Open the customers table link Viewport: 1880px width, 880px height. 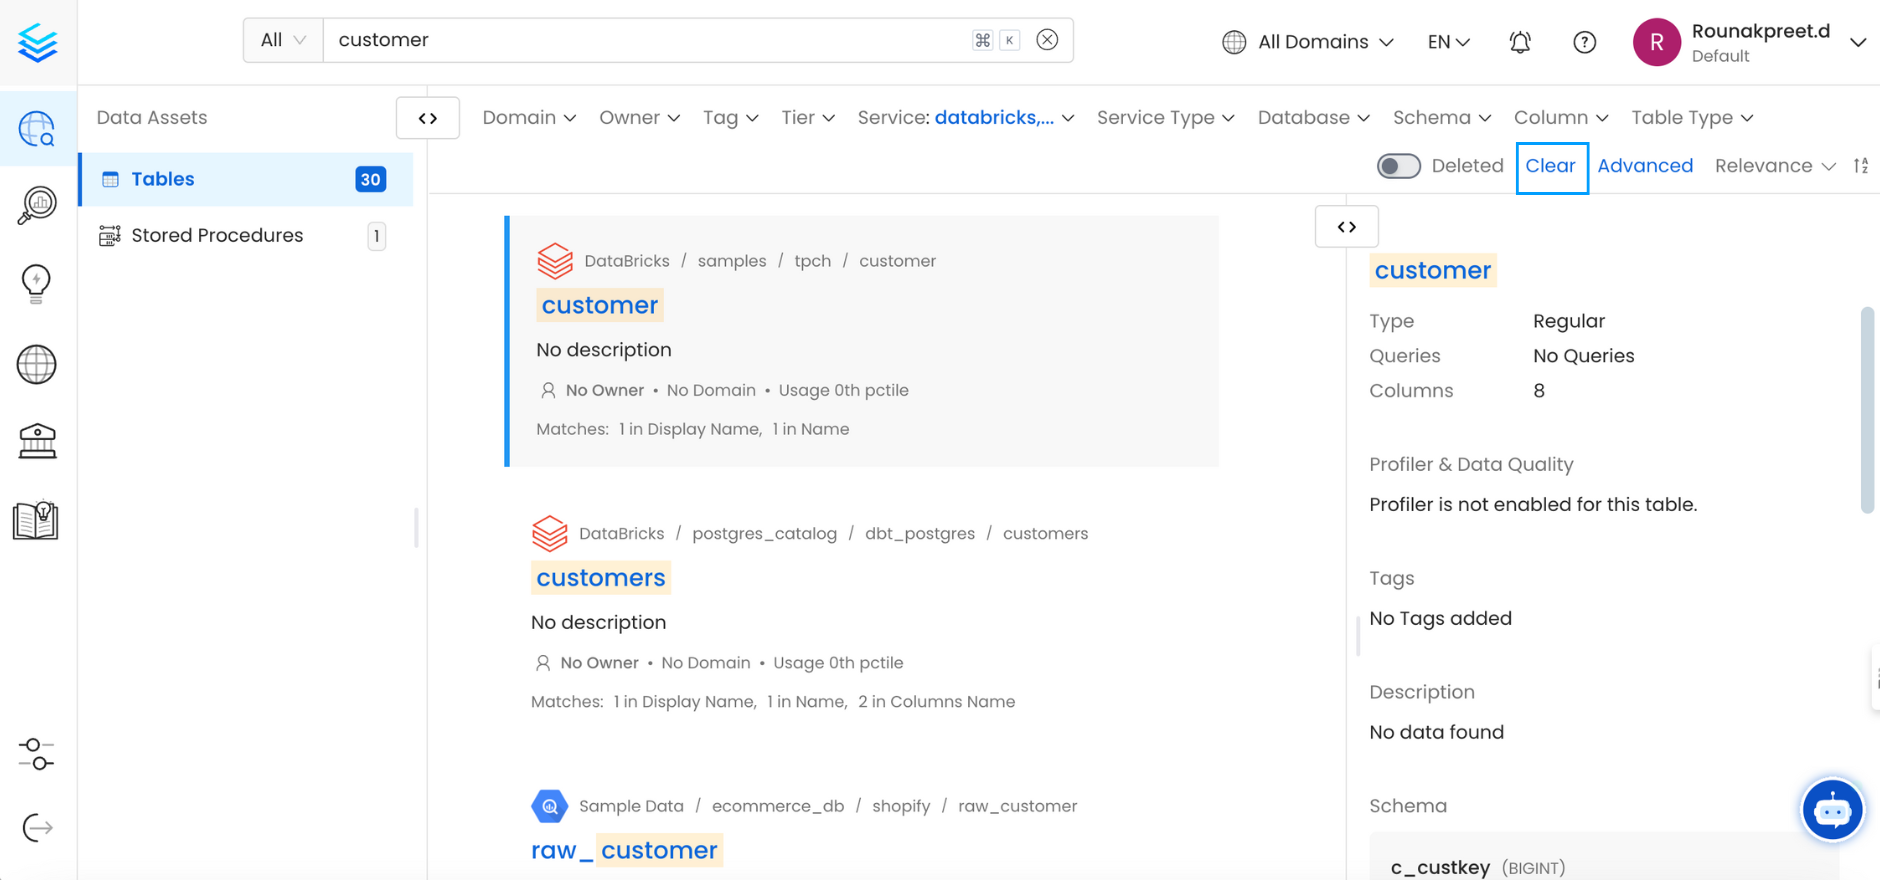click(x=600, y=578)
